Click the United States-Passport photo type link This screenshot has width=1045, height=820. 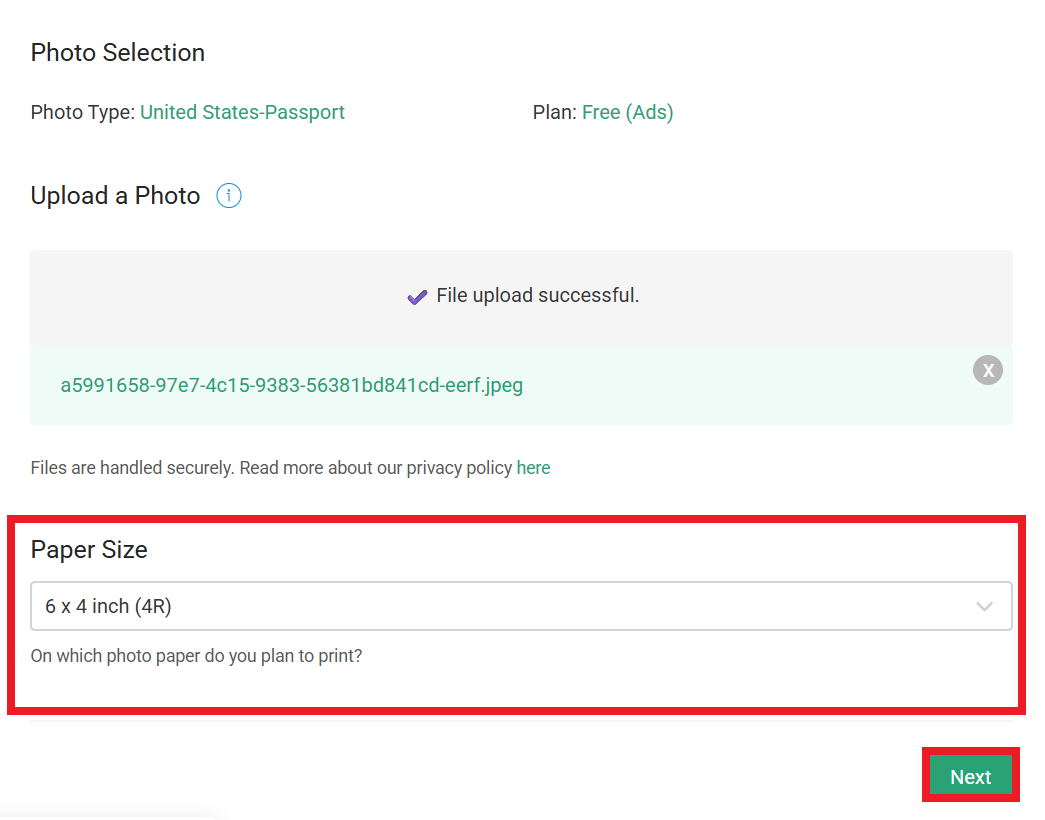coord(242,113)
